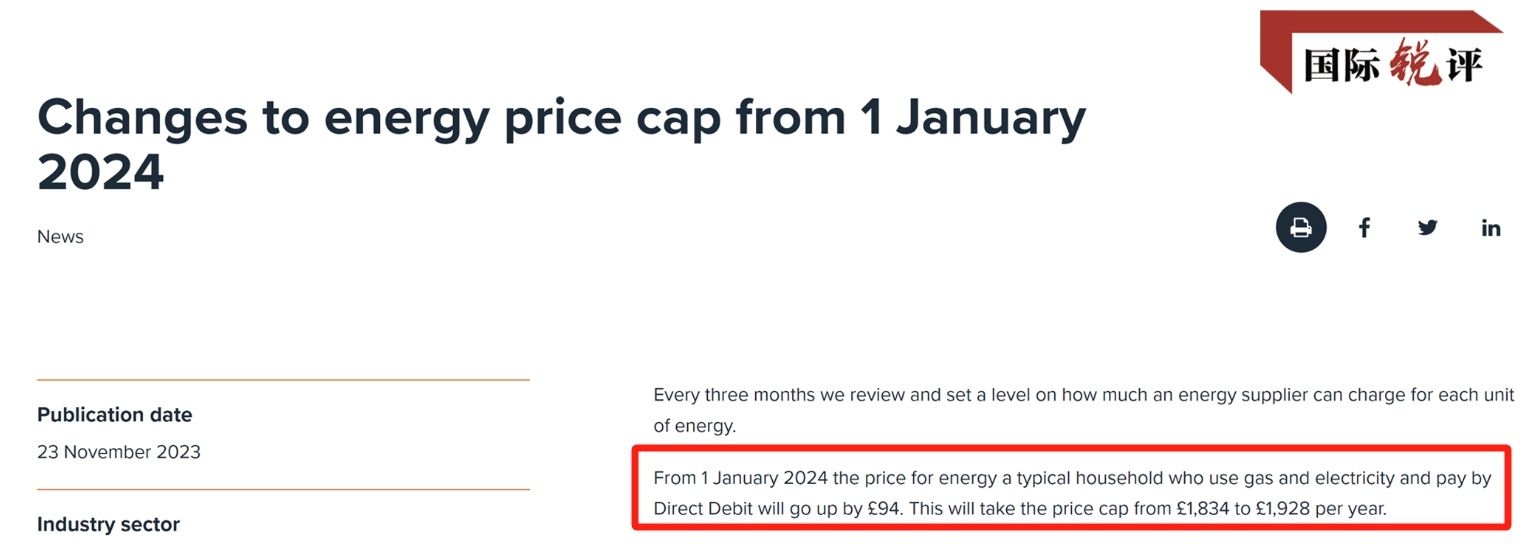Open the 'Industry sector' section heading
The width and height of the screenshot is (1529, 548).
click(108, 525)
